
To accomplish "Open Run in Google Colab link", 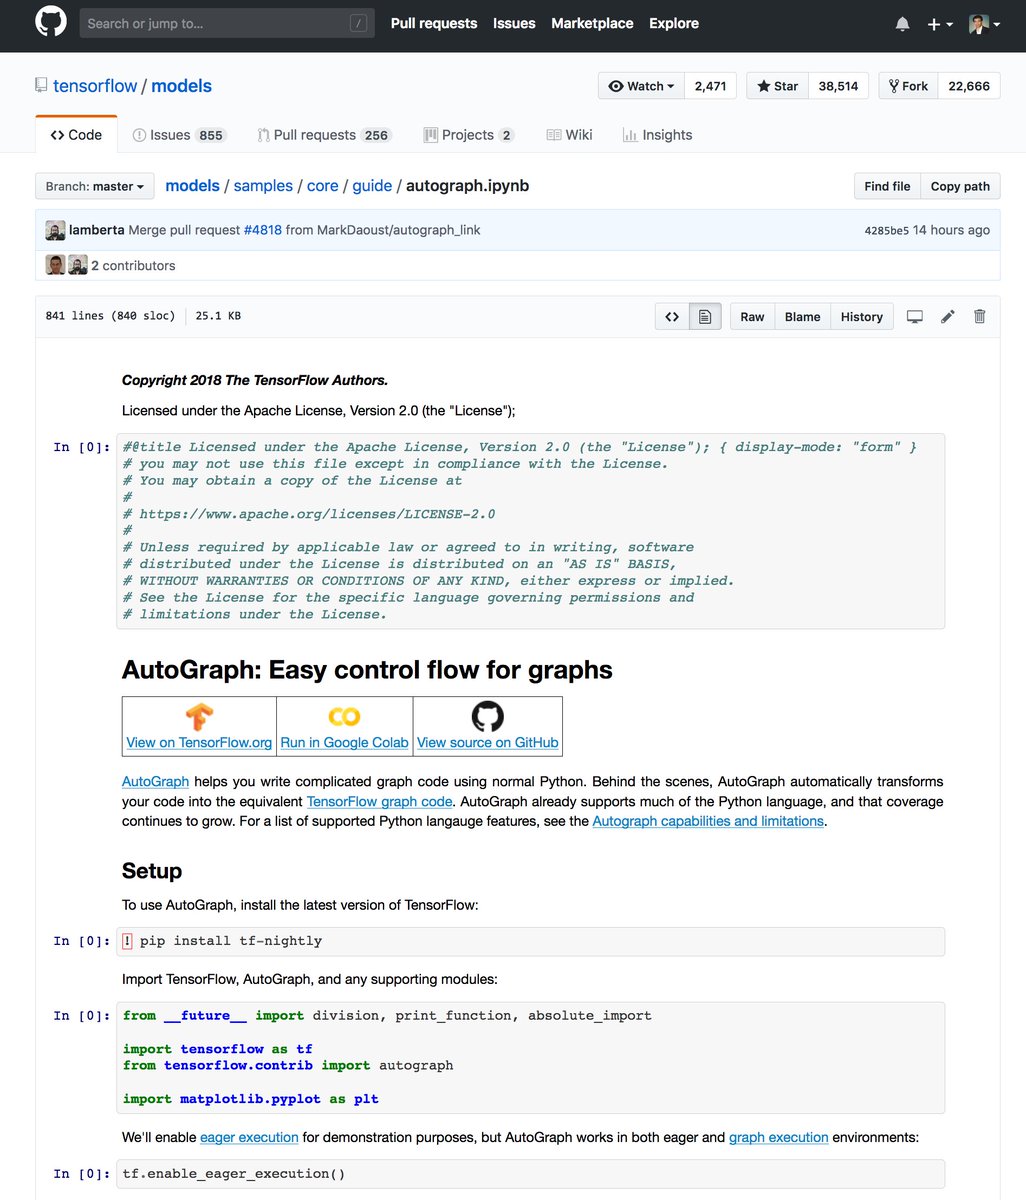I will click(344, 742).
